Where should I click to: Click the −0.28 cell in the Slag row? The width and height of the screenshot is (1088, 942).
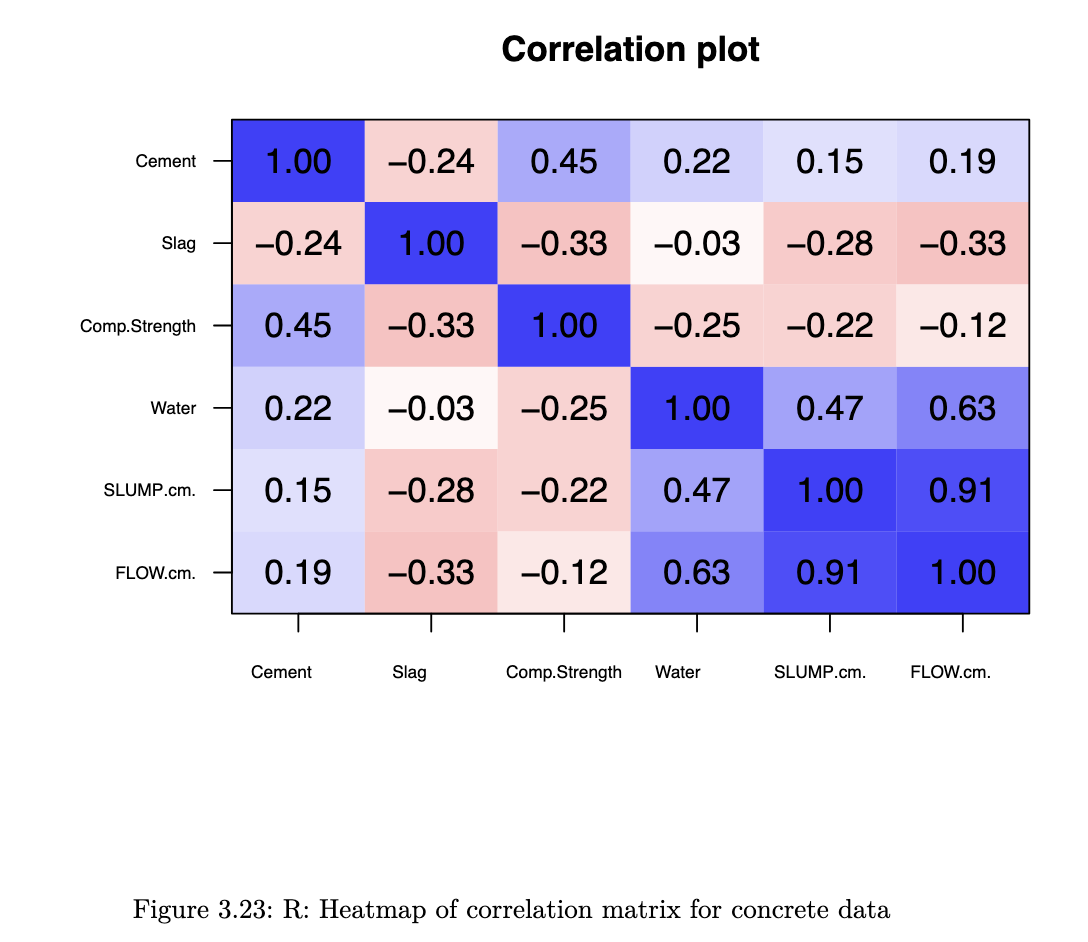click(x=830, y=243)
